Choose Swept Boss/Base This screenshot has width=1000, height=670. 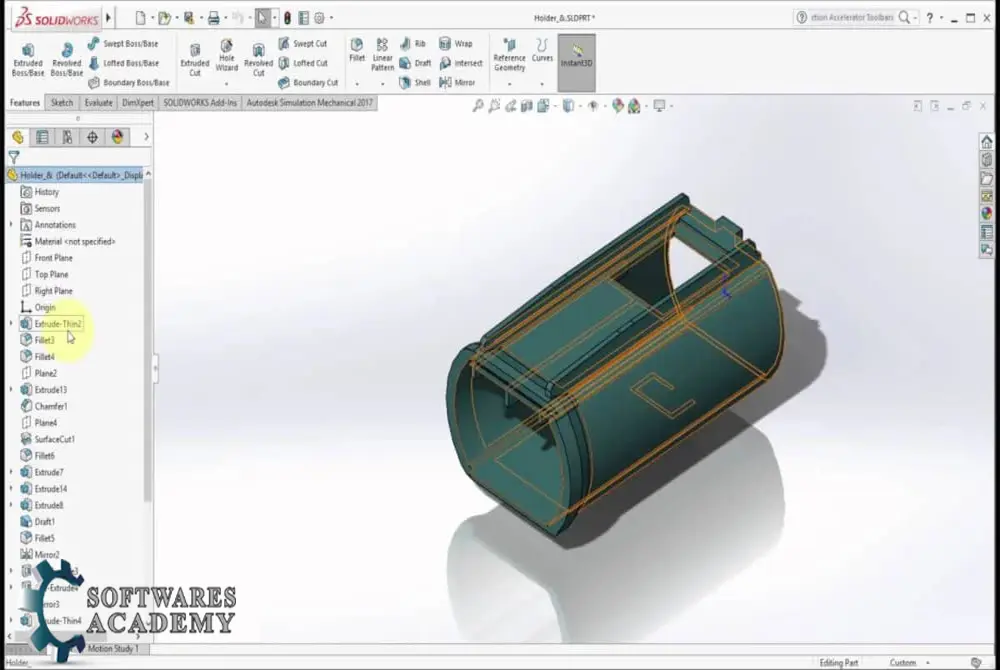(x=122, y=43)
